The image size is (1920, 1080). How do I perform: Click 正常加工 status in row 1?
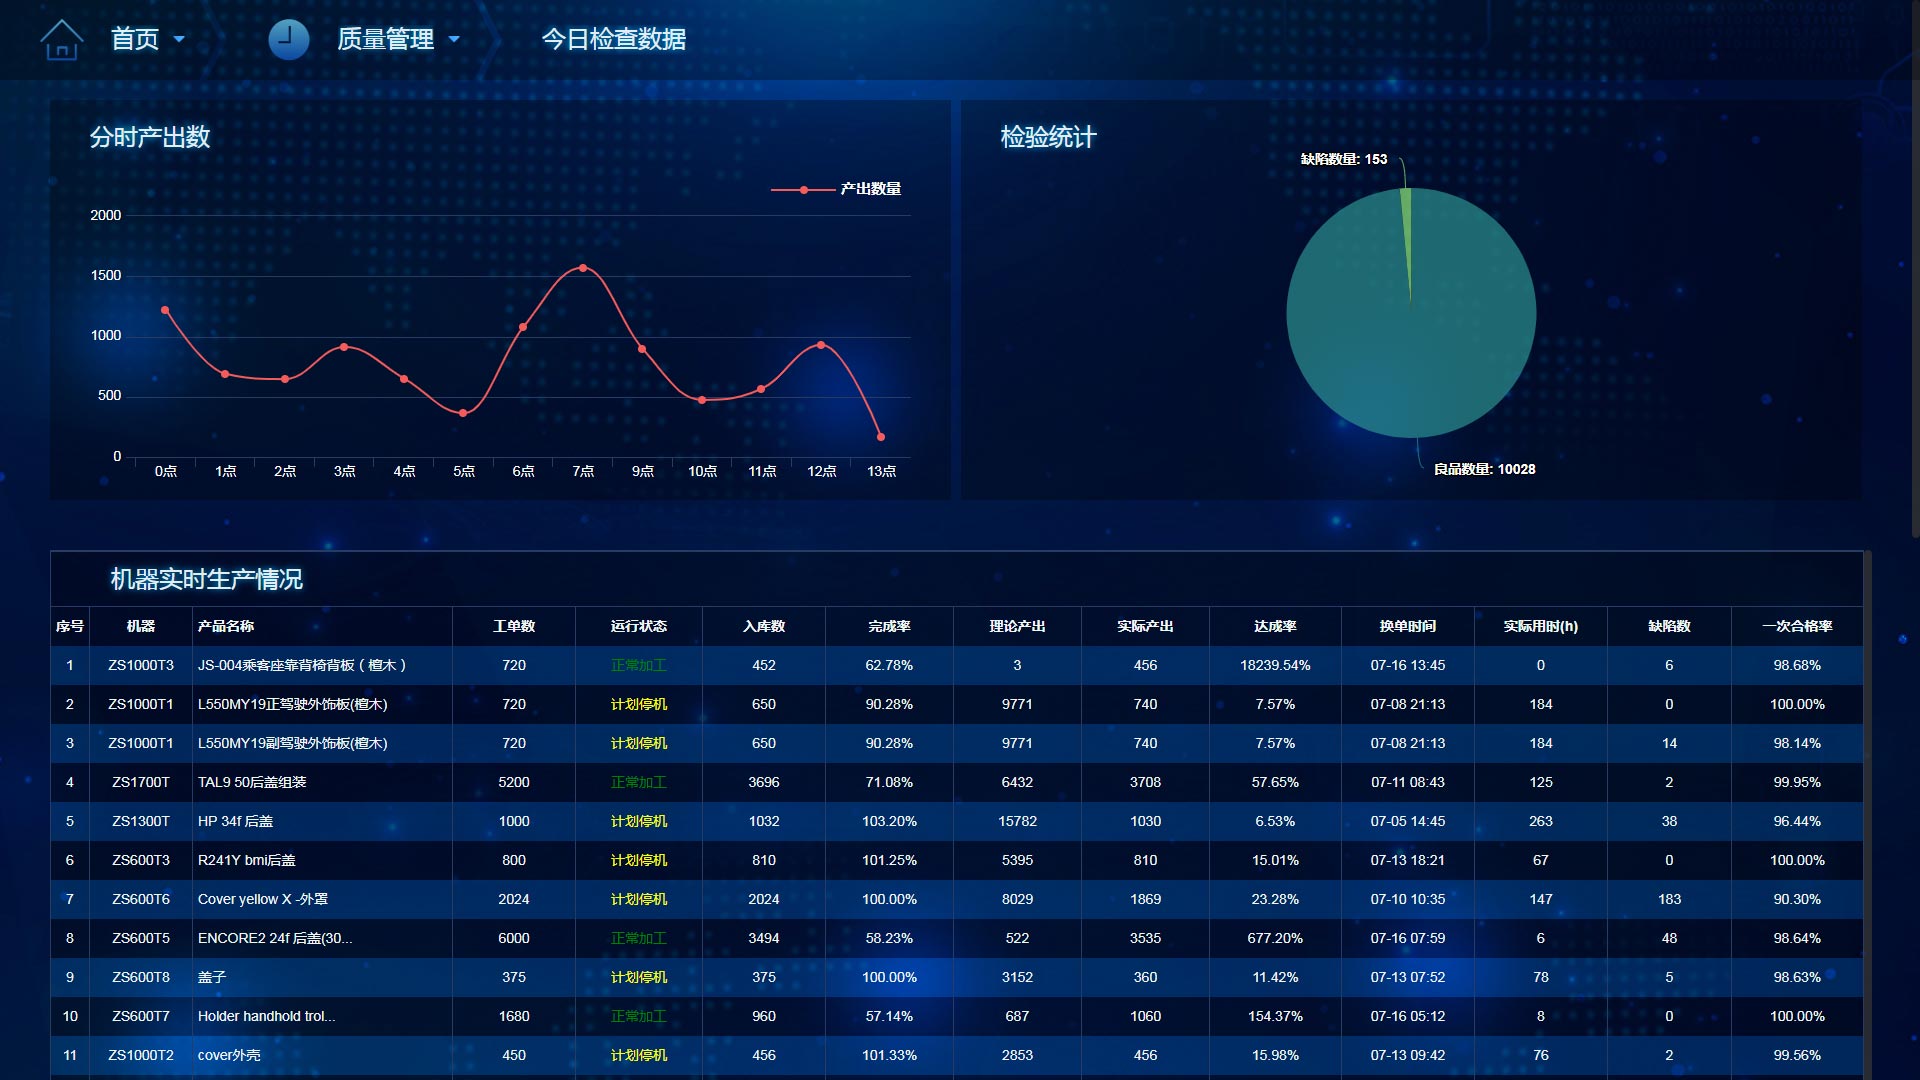pos(638,665)
